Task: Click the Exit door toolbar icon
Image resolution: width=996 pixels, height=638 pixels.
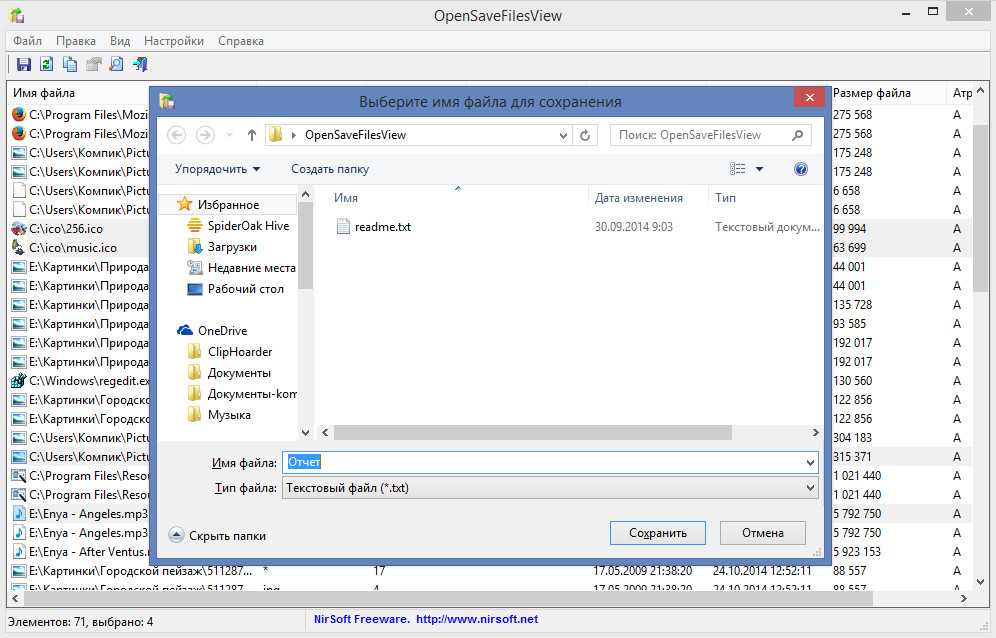Action: tap(140, 65)
